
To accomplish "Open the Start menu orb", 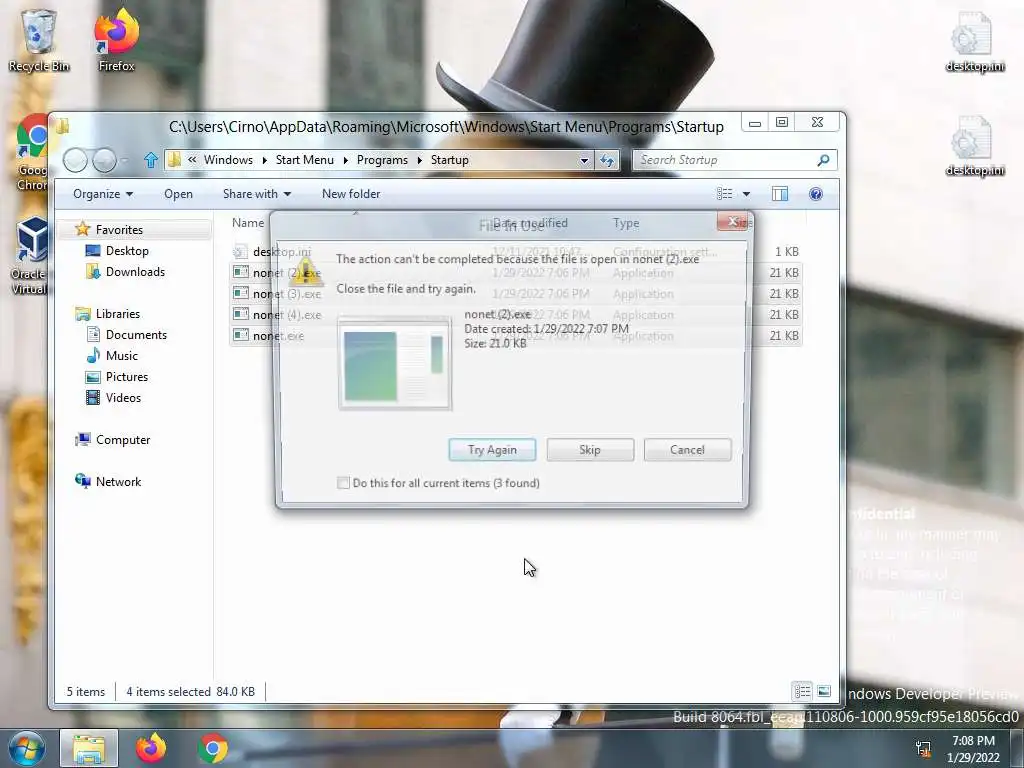I will tap(27, 748).
